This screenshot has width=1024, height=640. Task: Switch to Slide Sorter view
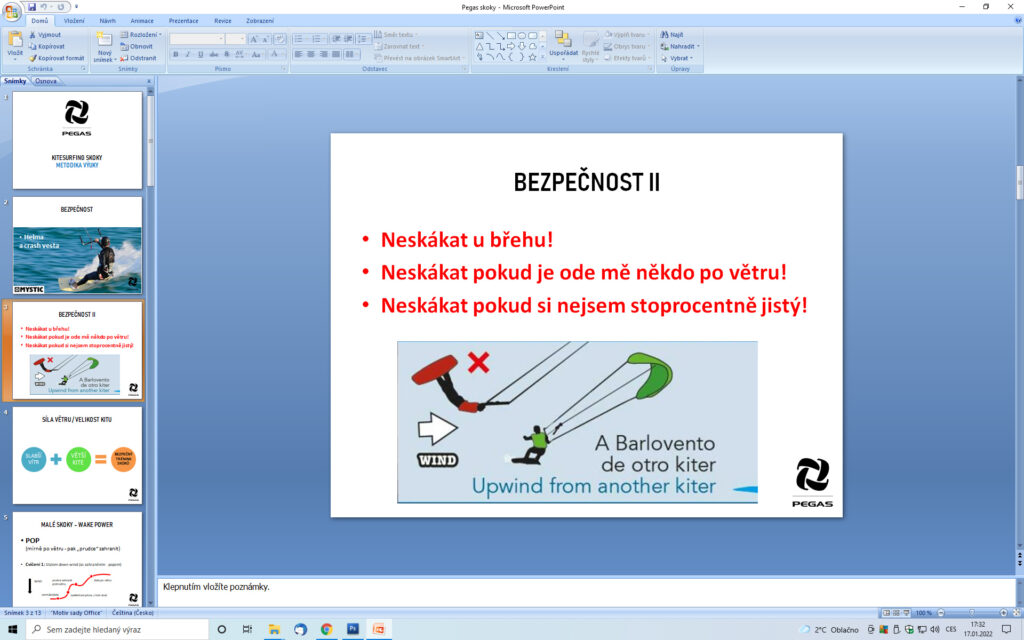(896, 613)
